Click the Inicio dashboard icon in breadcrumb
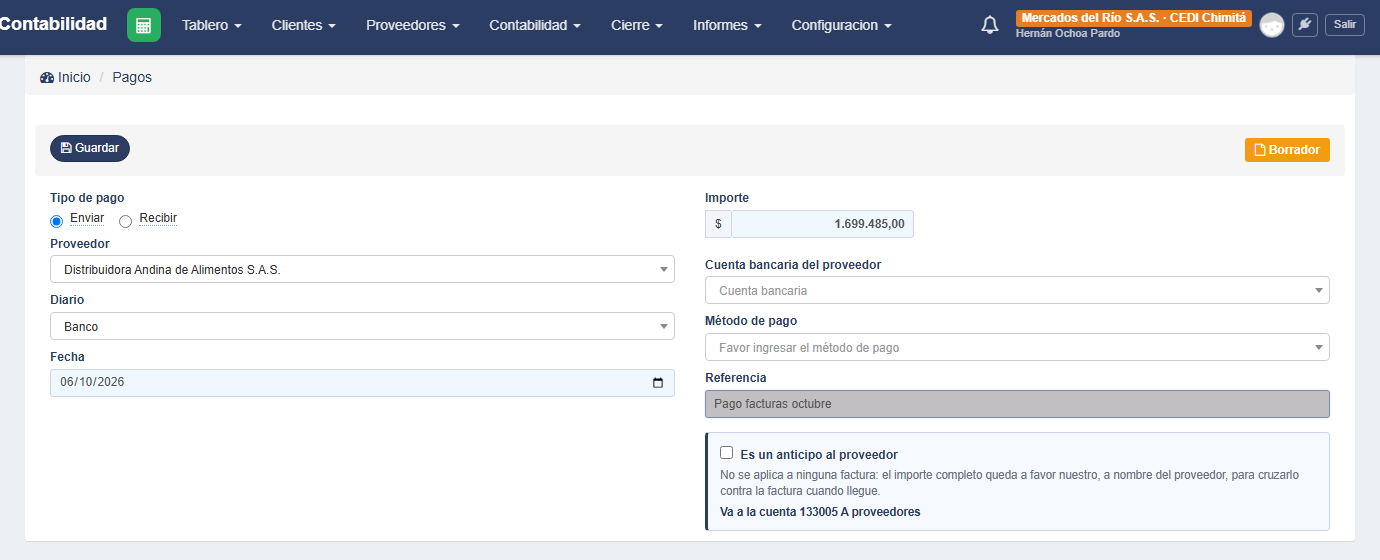Screen dimensions: 1380x560 [x=47, y=77]
